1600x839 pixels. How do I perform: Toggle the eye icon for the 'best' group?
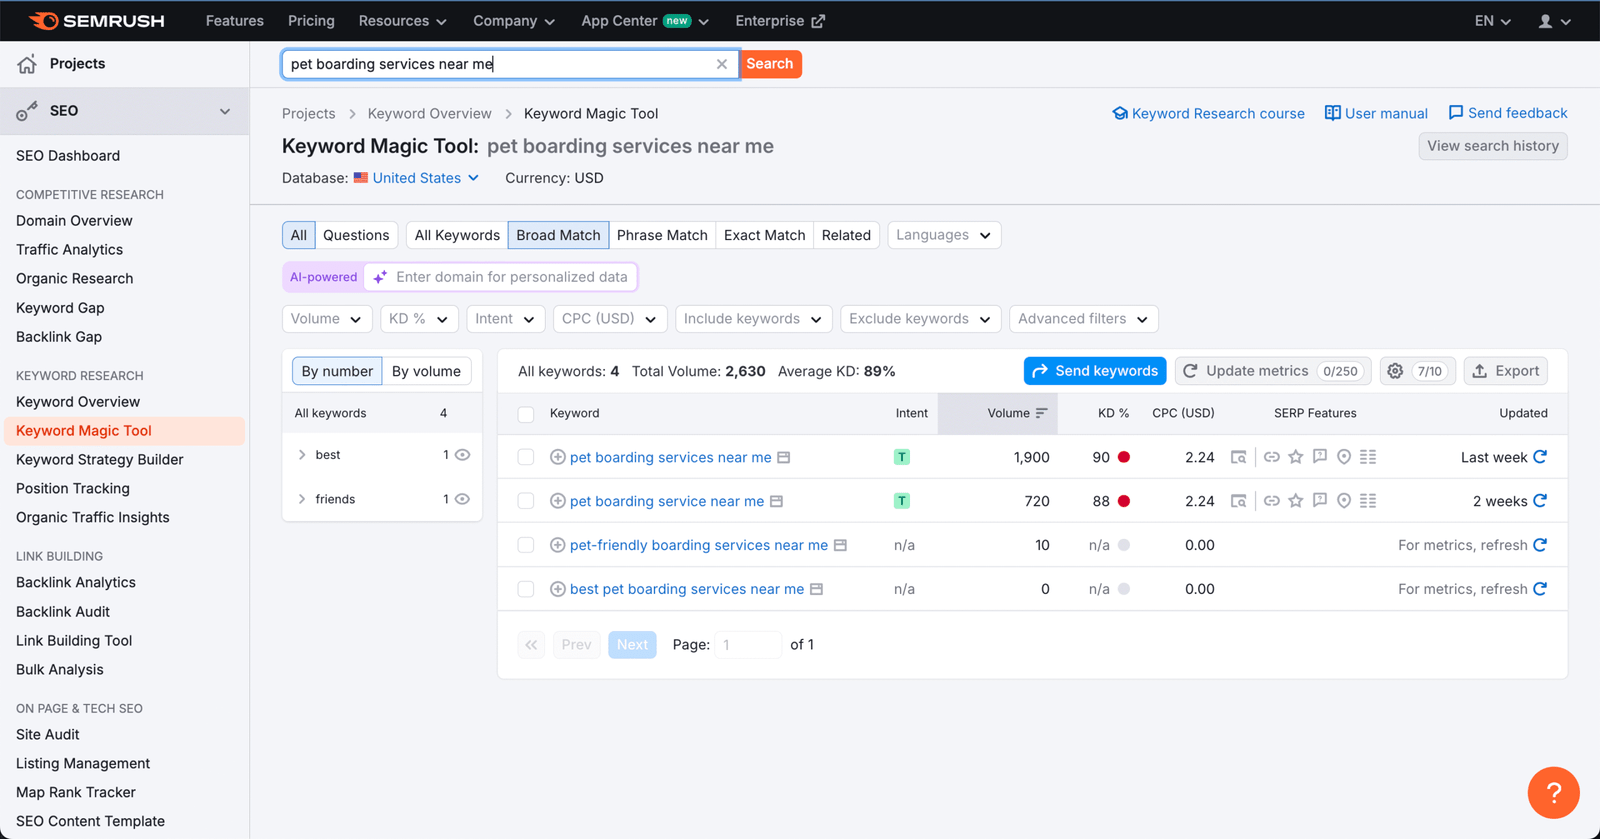462,455
